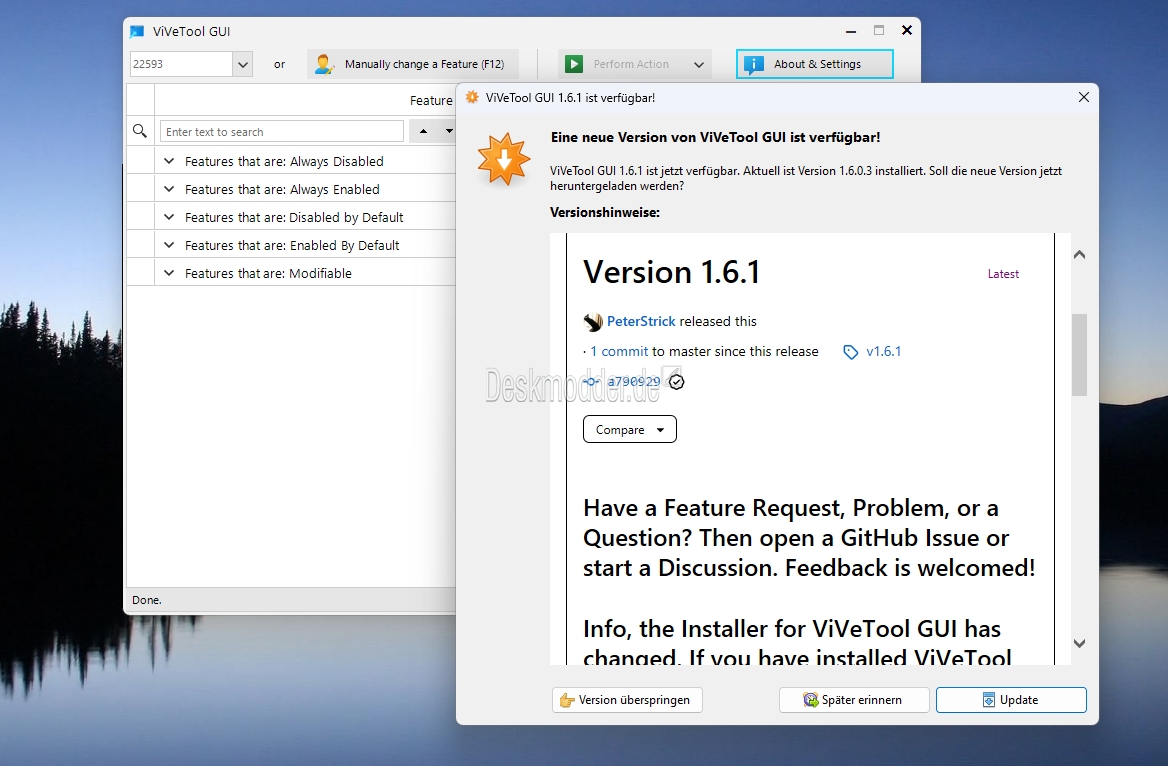
Task: Click the release notes vertical scrollbar thumb
Action: [x=1079, y=355]
